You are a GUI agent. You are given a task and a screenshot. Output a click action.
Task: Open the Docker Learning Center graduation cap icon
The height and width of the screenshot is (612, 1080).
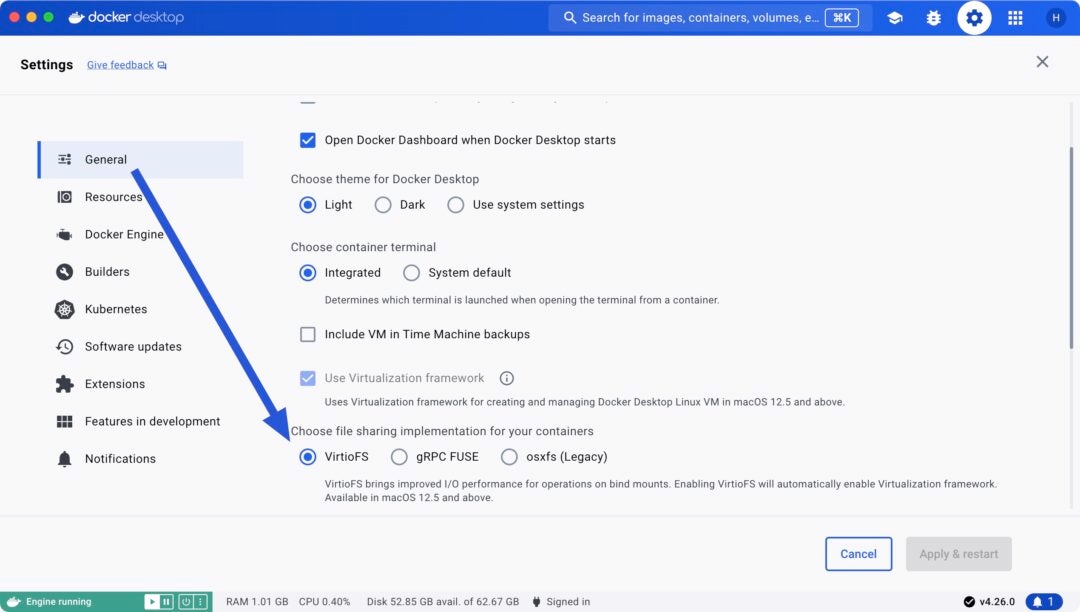click(893, 17)
